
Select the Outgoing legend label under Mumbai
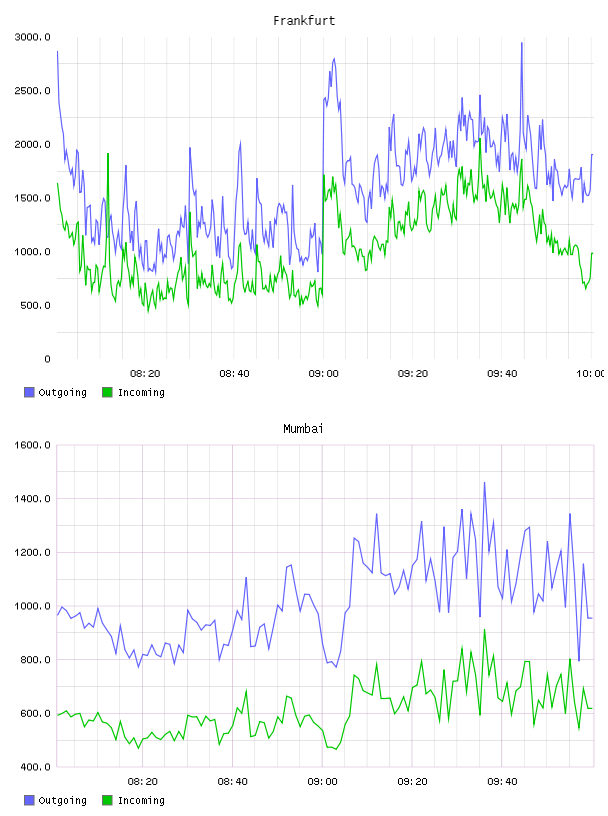62,801
